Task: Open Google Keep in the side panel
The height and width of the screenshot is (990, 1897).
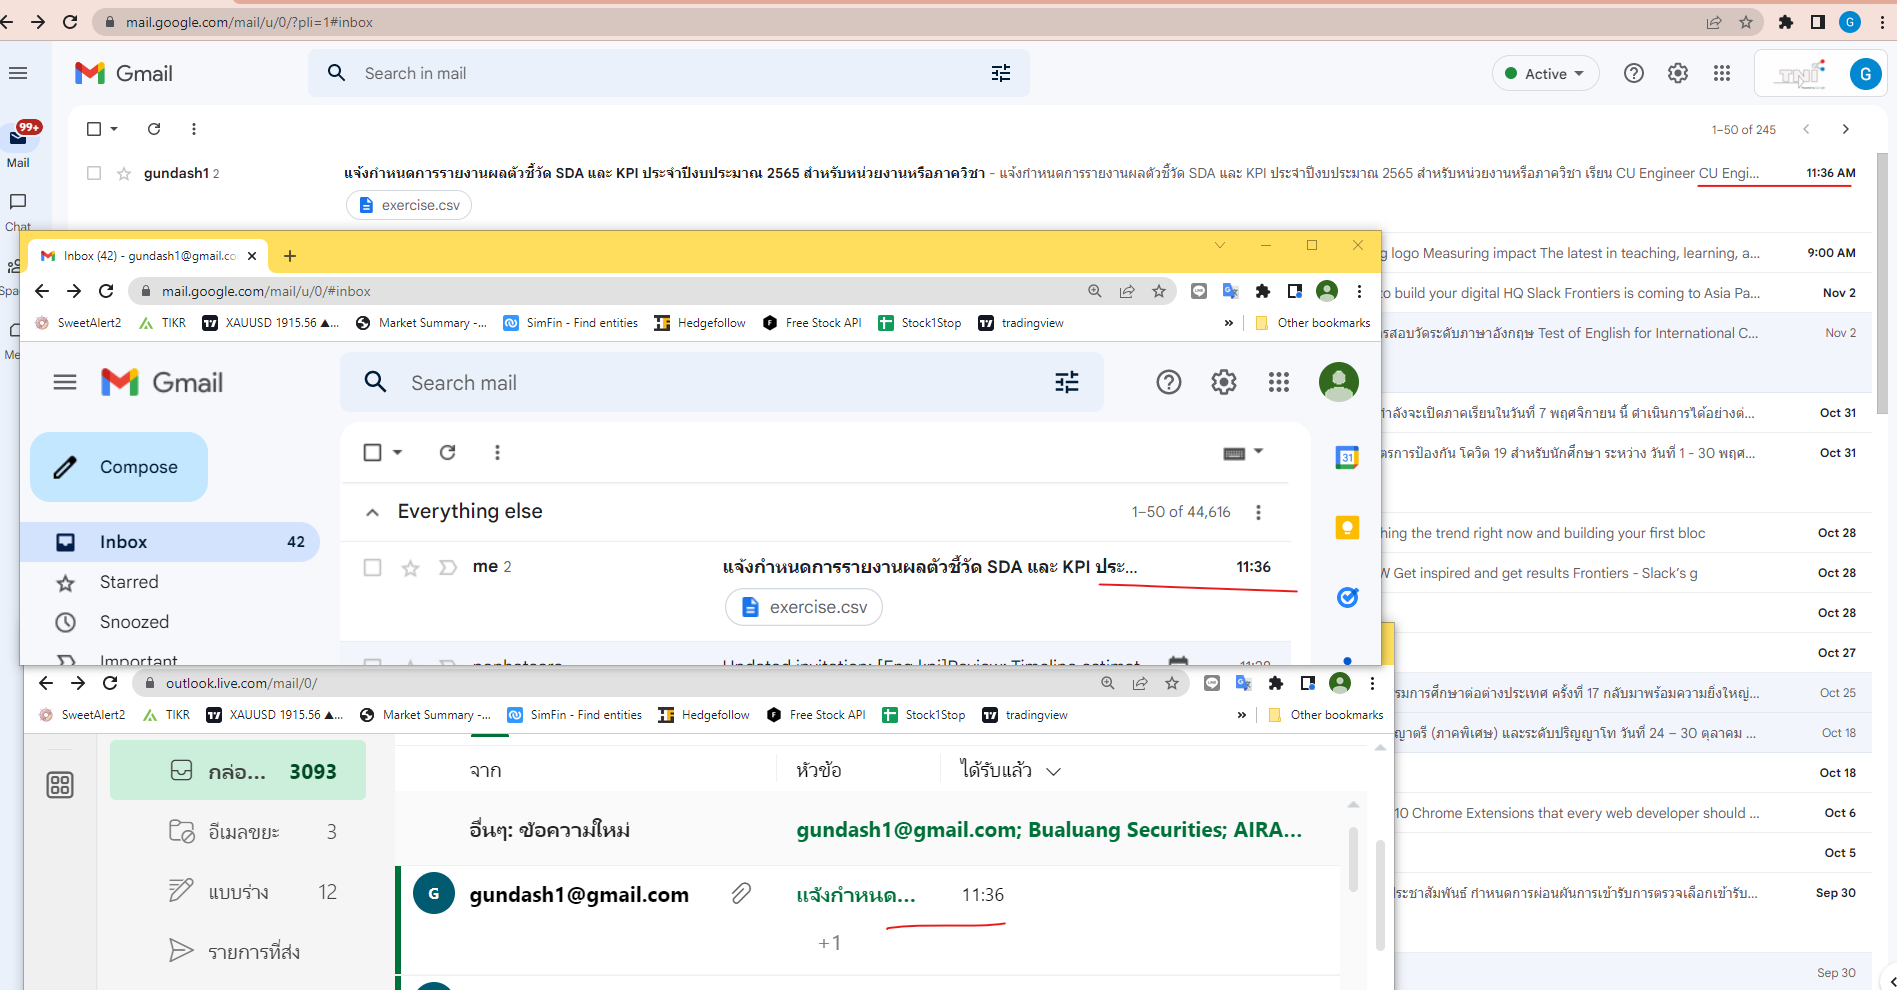Action: point(1347,527)
